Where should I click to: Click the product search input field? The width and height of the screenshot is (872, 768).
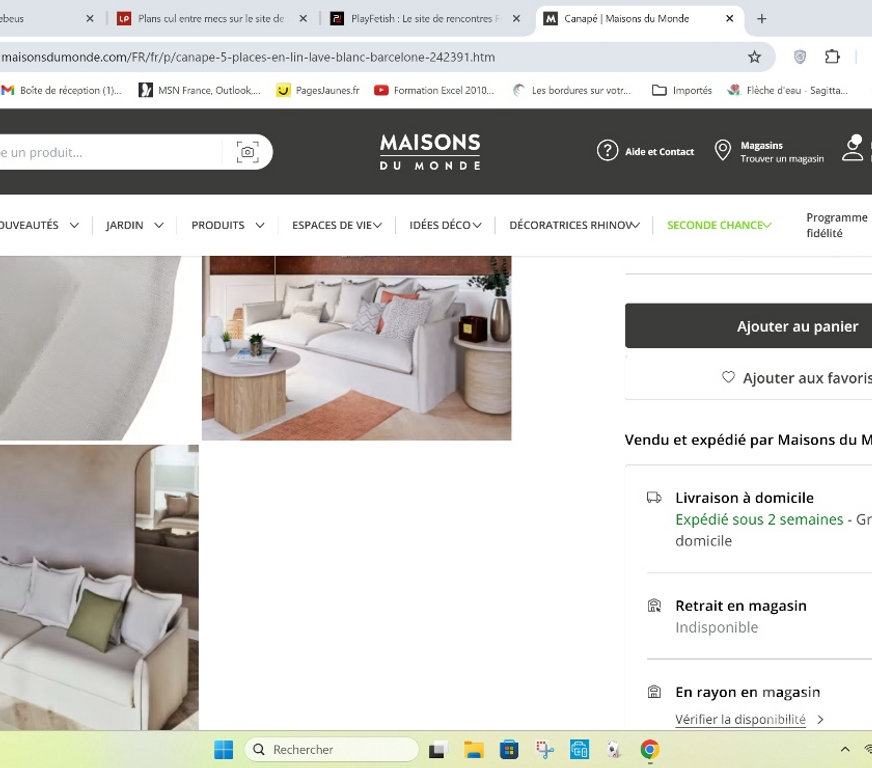click(110, 152)
